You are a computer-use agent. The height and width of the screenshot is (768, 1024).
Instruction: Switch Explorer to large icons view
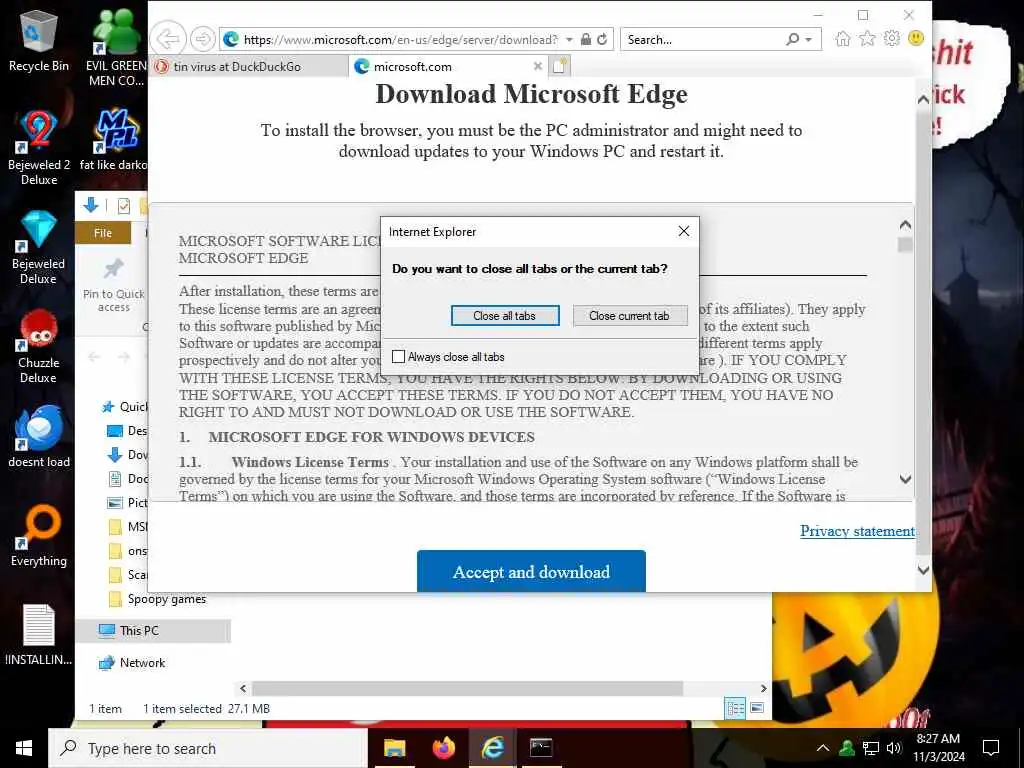pyautogui.click(x=757, y=708)
